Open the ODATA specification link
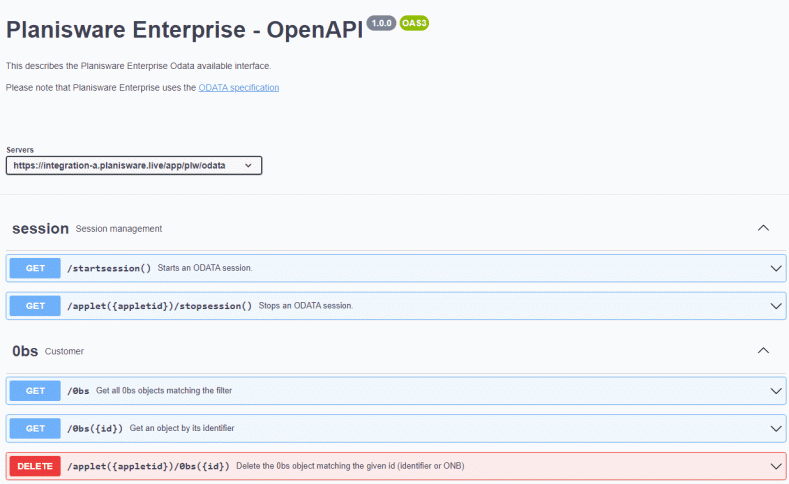This screenshot has height=484, width=789. pos(239,88)
